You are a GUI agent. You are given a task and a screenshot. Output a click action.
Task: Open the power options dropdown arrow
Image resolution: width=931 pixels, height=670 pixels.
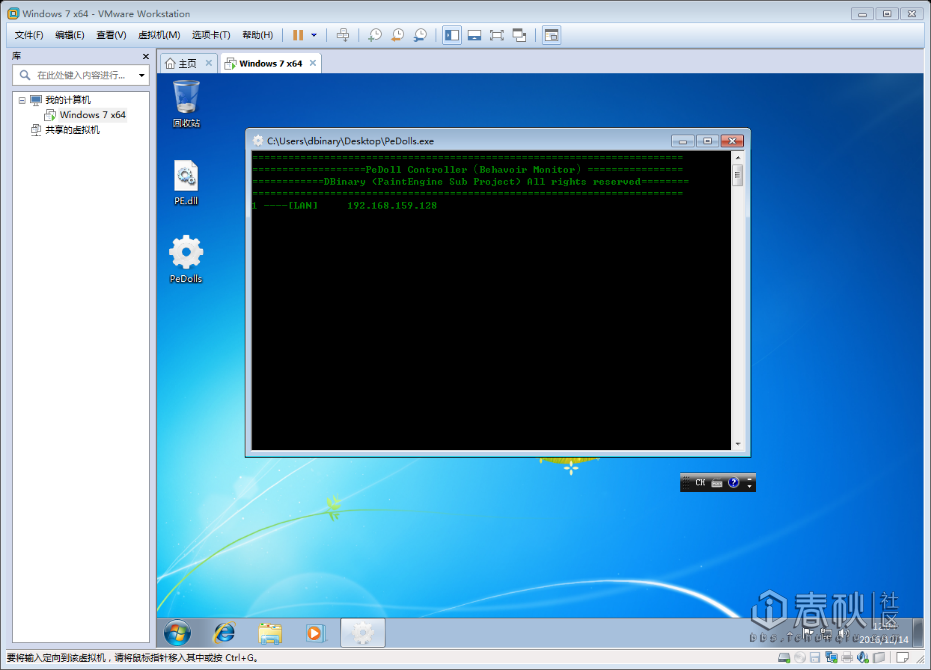[x=314, y=35]
